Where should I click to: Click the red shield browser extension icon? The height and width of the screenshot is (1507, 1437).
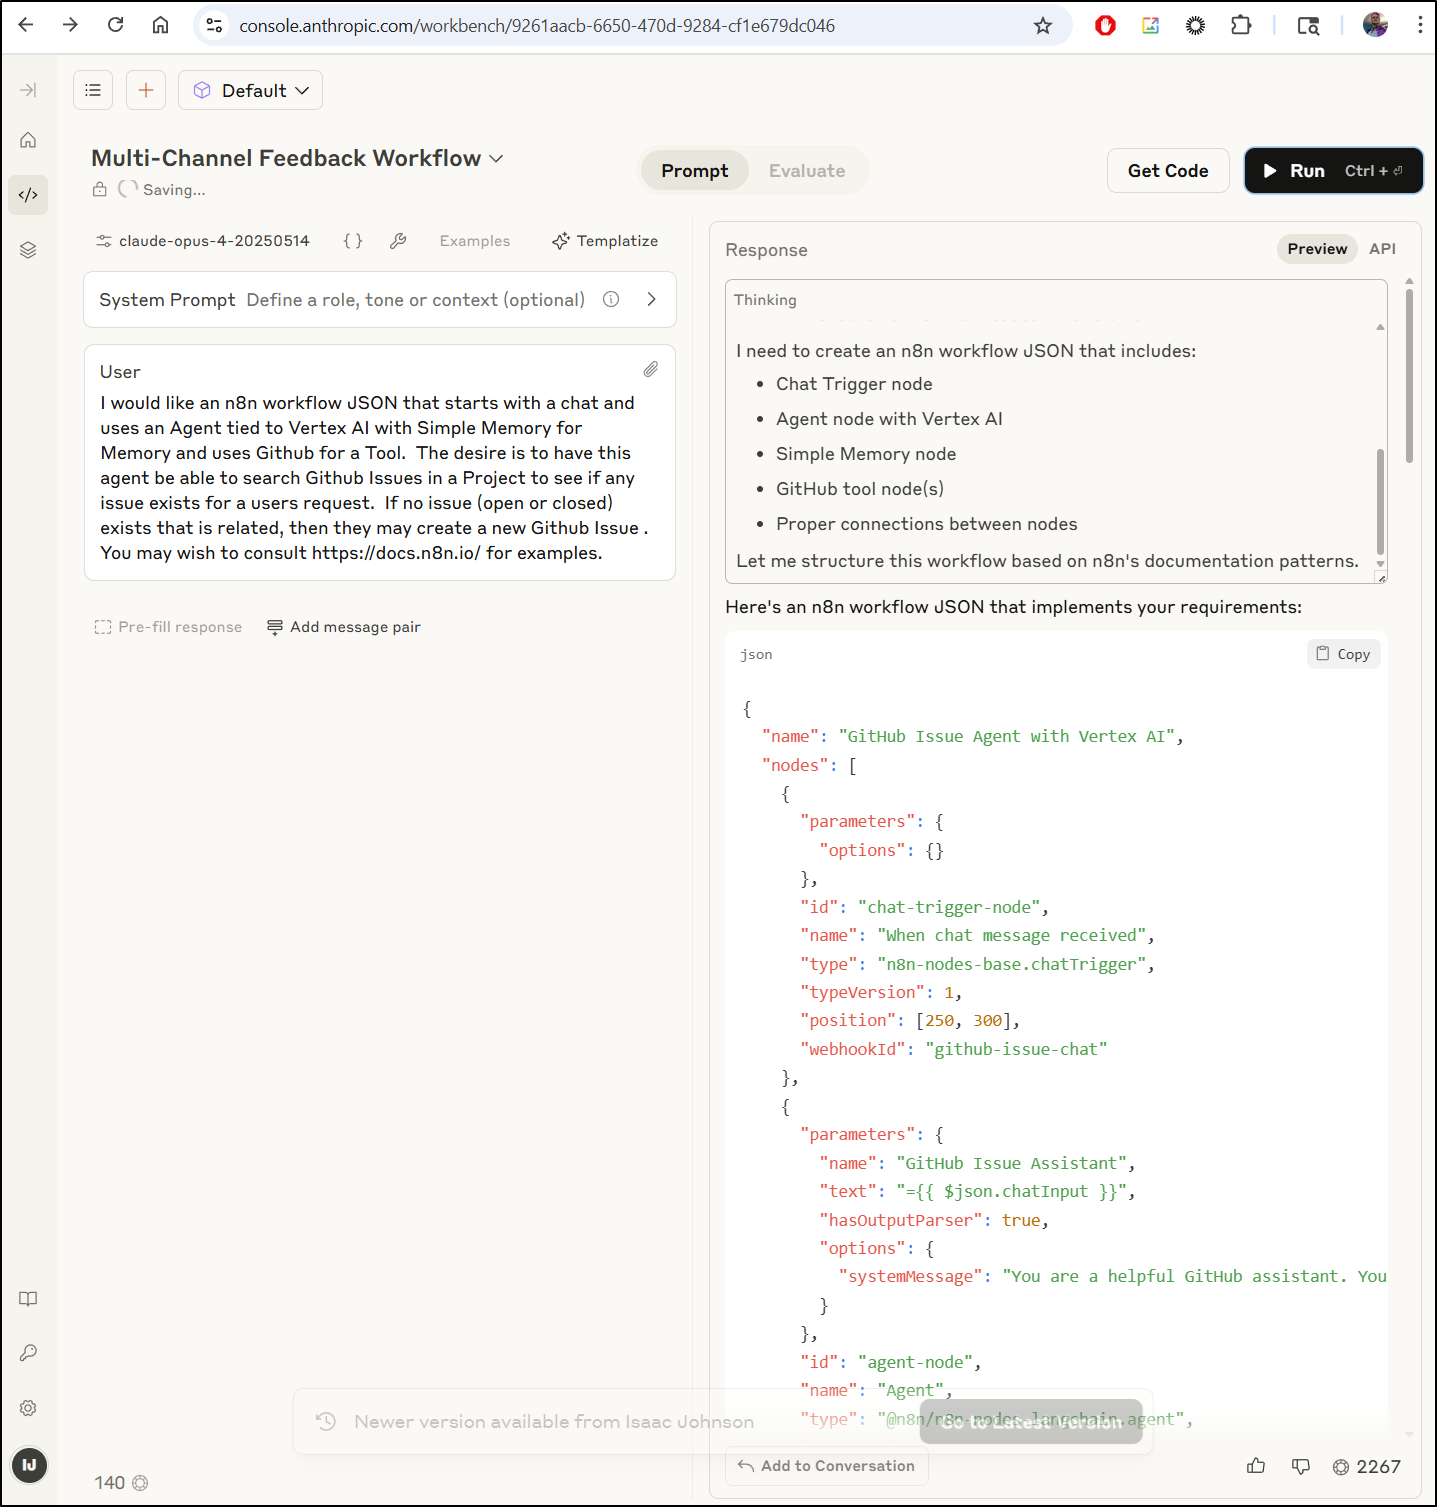[1105, 26]
